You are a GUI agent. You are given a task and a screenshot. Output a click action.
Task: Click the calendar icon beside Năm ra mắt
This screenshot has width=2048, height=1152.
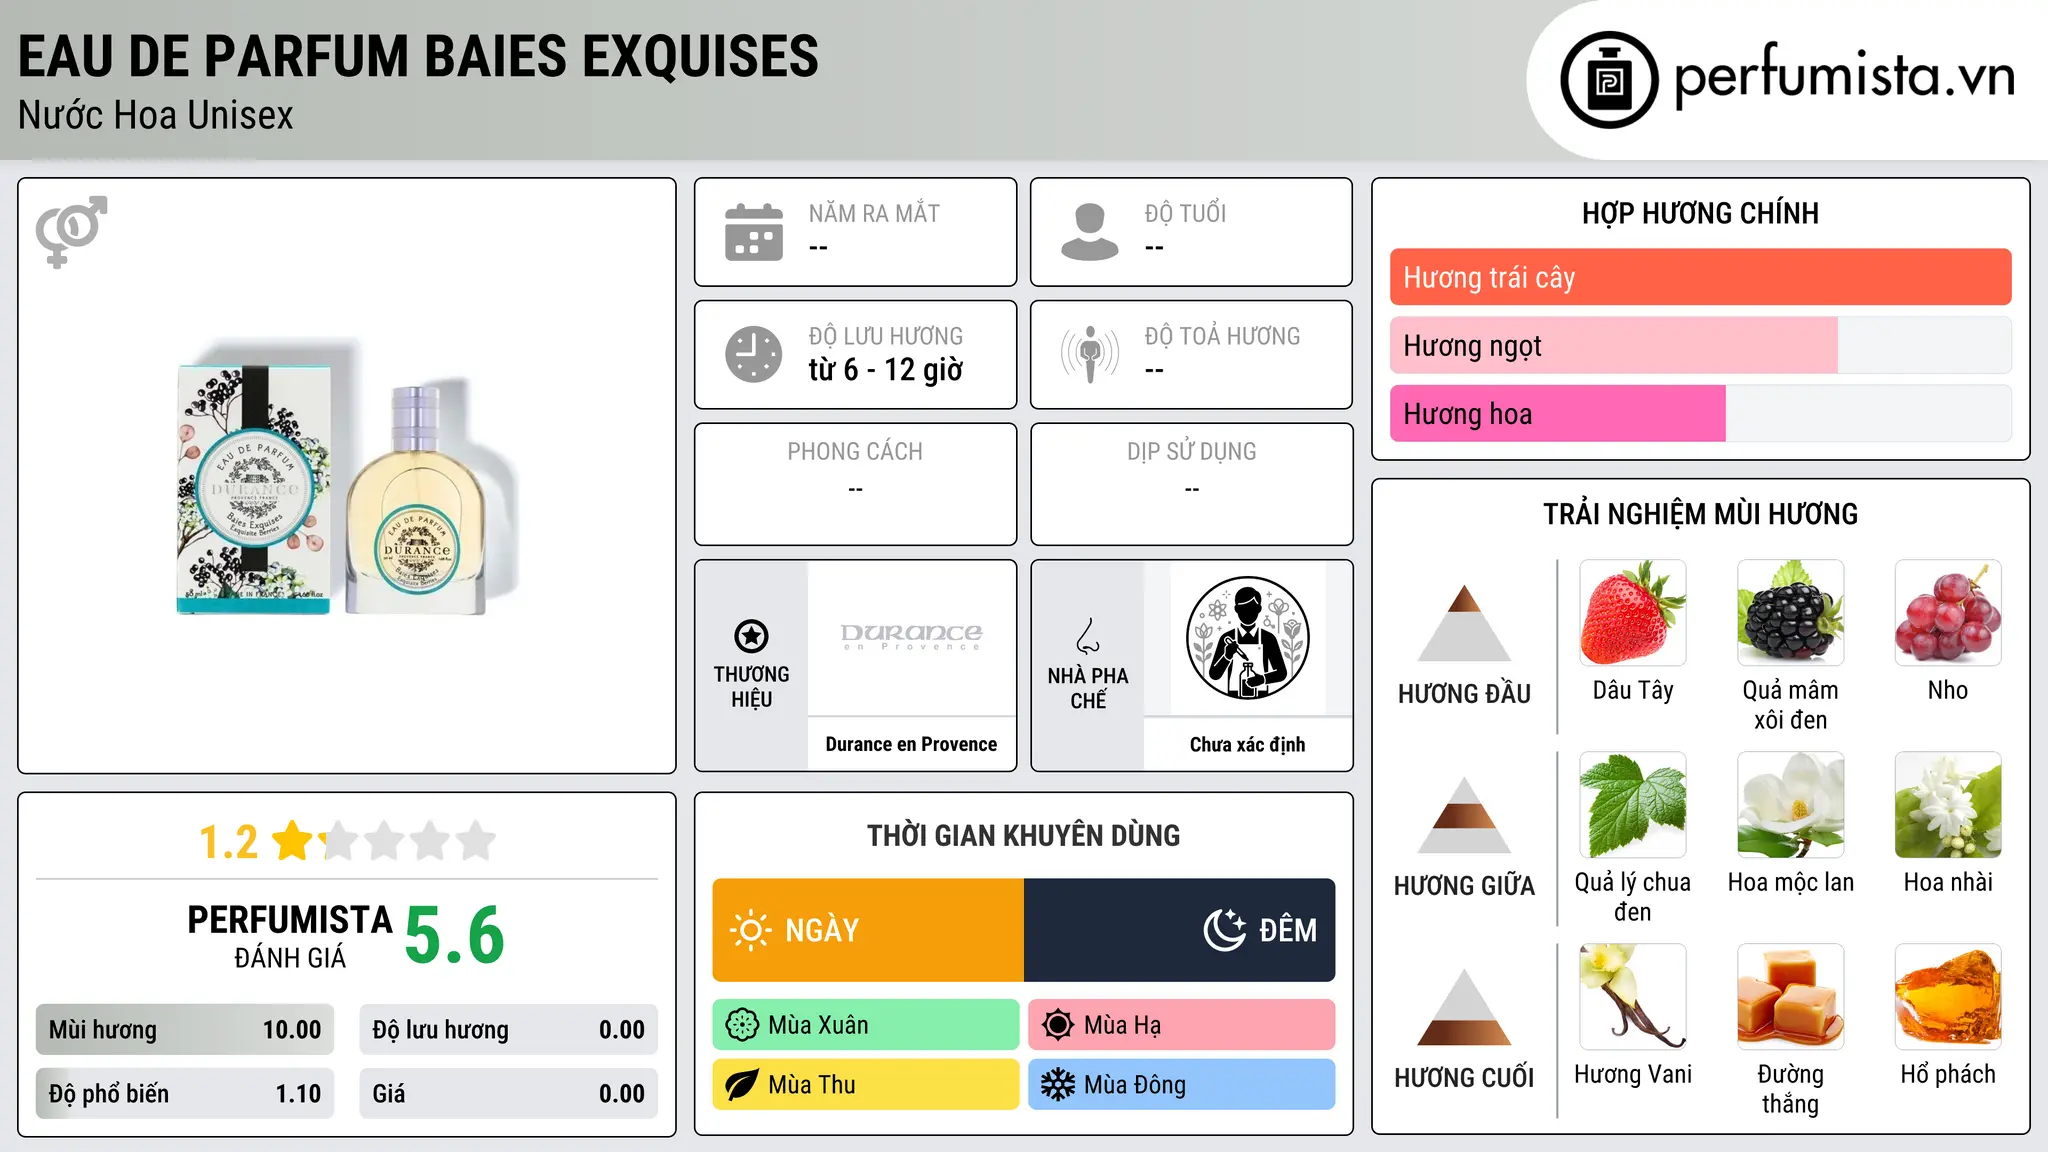[754, 232]
